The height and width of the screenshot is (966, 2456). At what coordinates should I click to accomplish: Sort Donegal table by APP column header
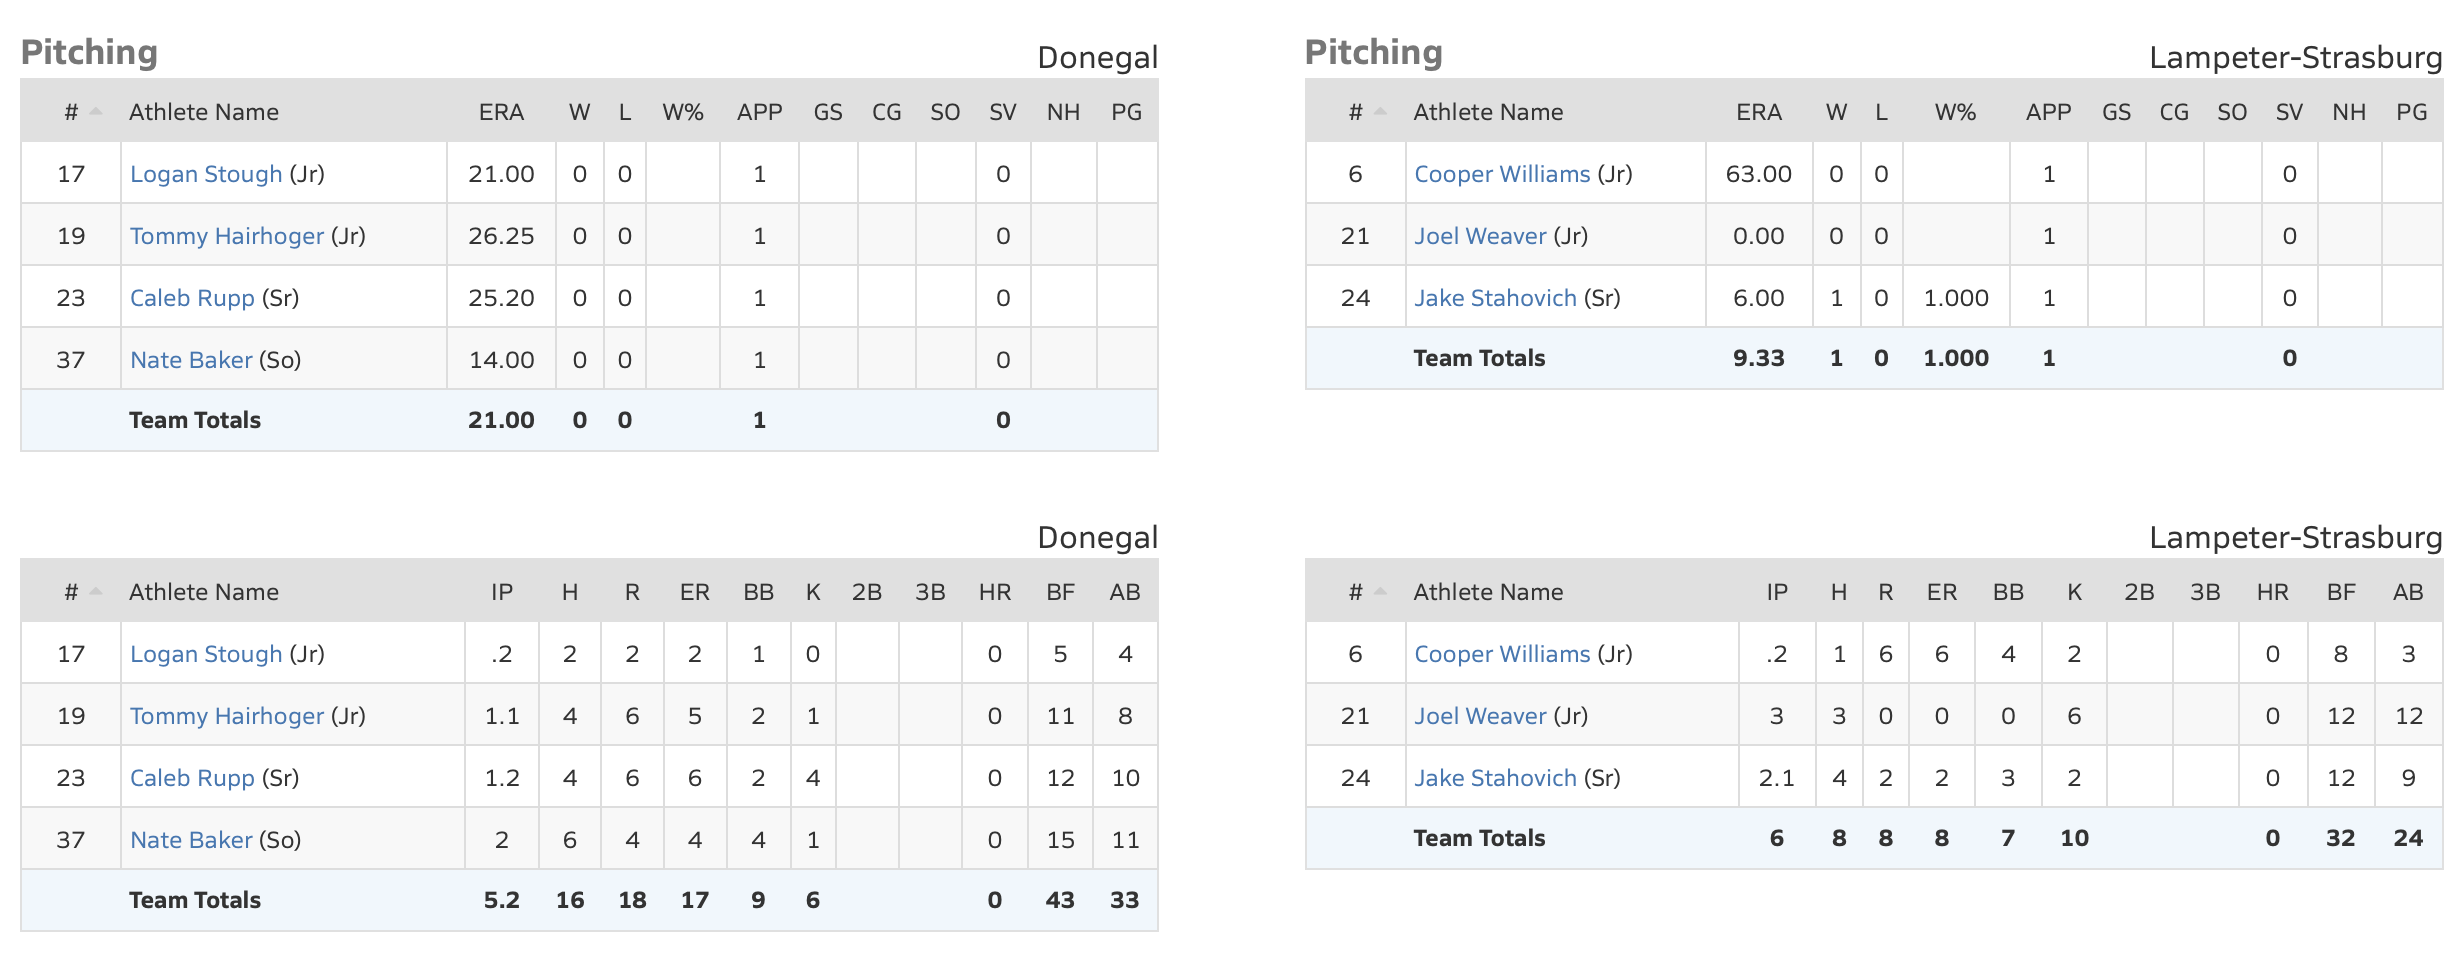pyautogui.click(x=759, y=112)
